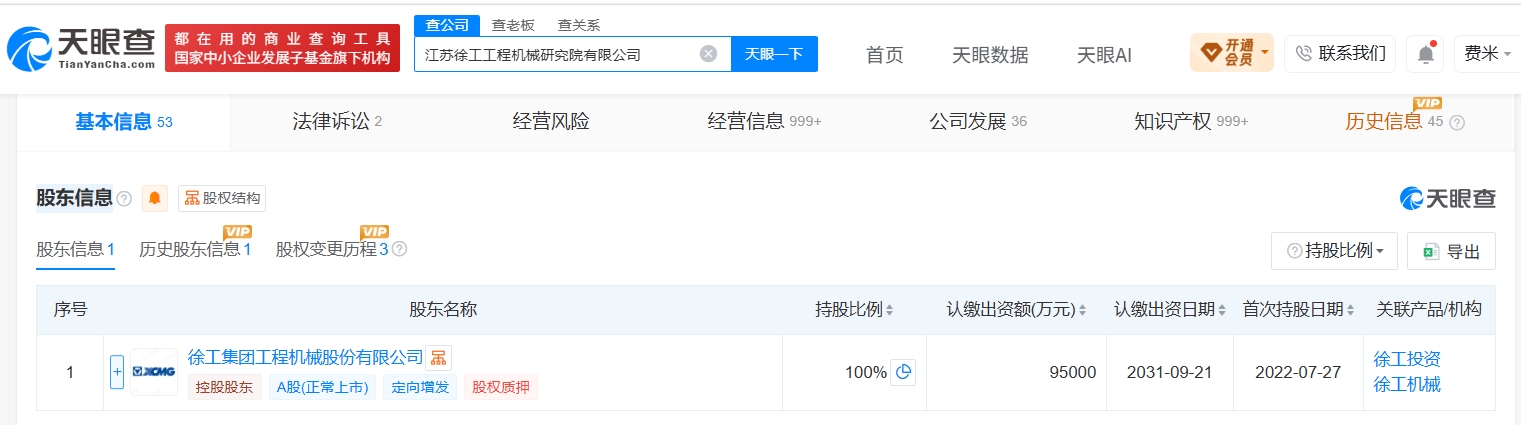Expand the row 1 shareholder details
This screenshot has height=425, width=1521.
click(117, 372)
